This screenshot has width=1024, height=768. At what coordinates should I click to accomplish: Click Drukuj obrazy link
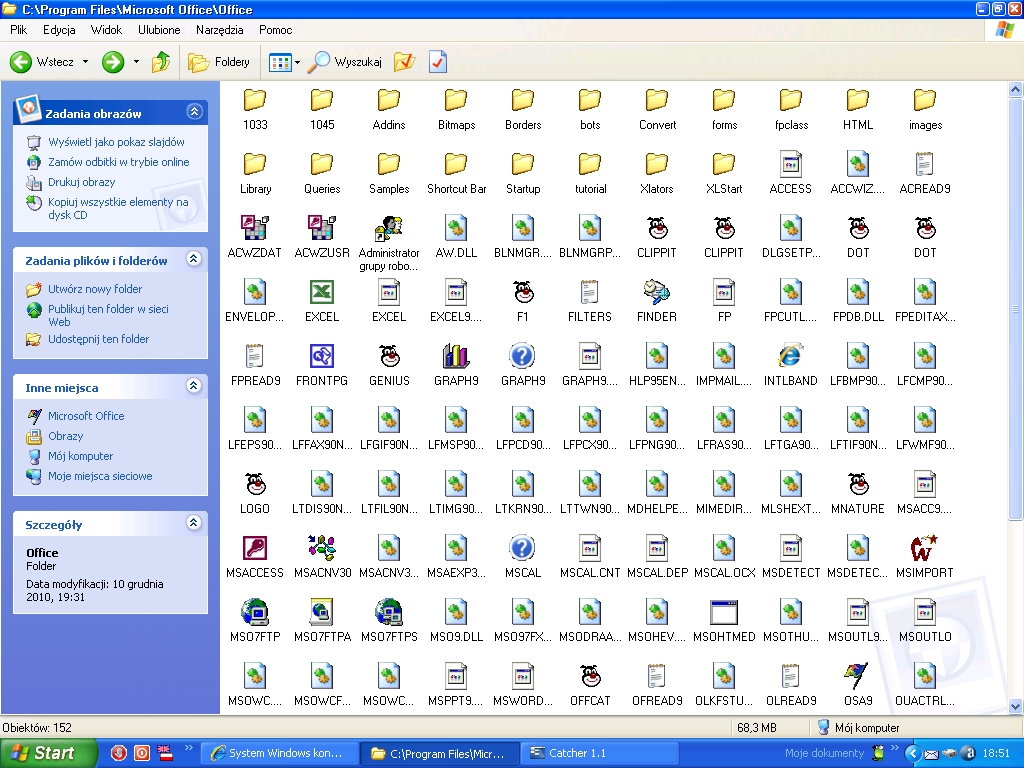coord(82,182)
